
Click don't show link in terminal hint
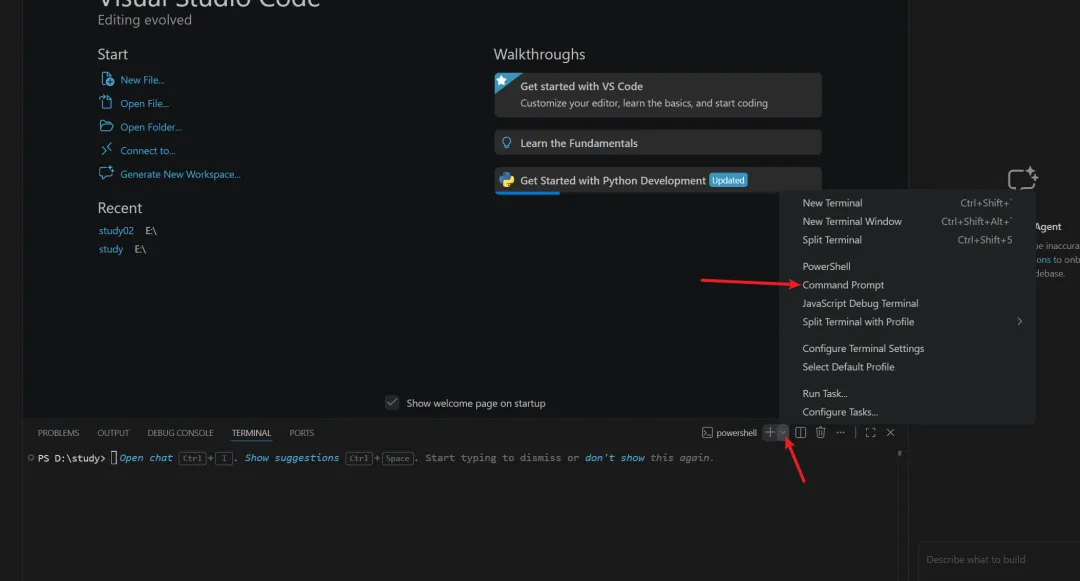pos(614,458)
